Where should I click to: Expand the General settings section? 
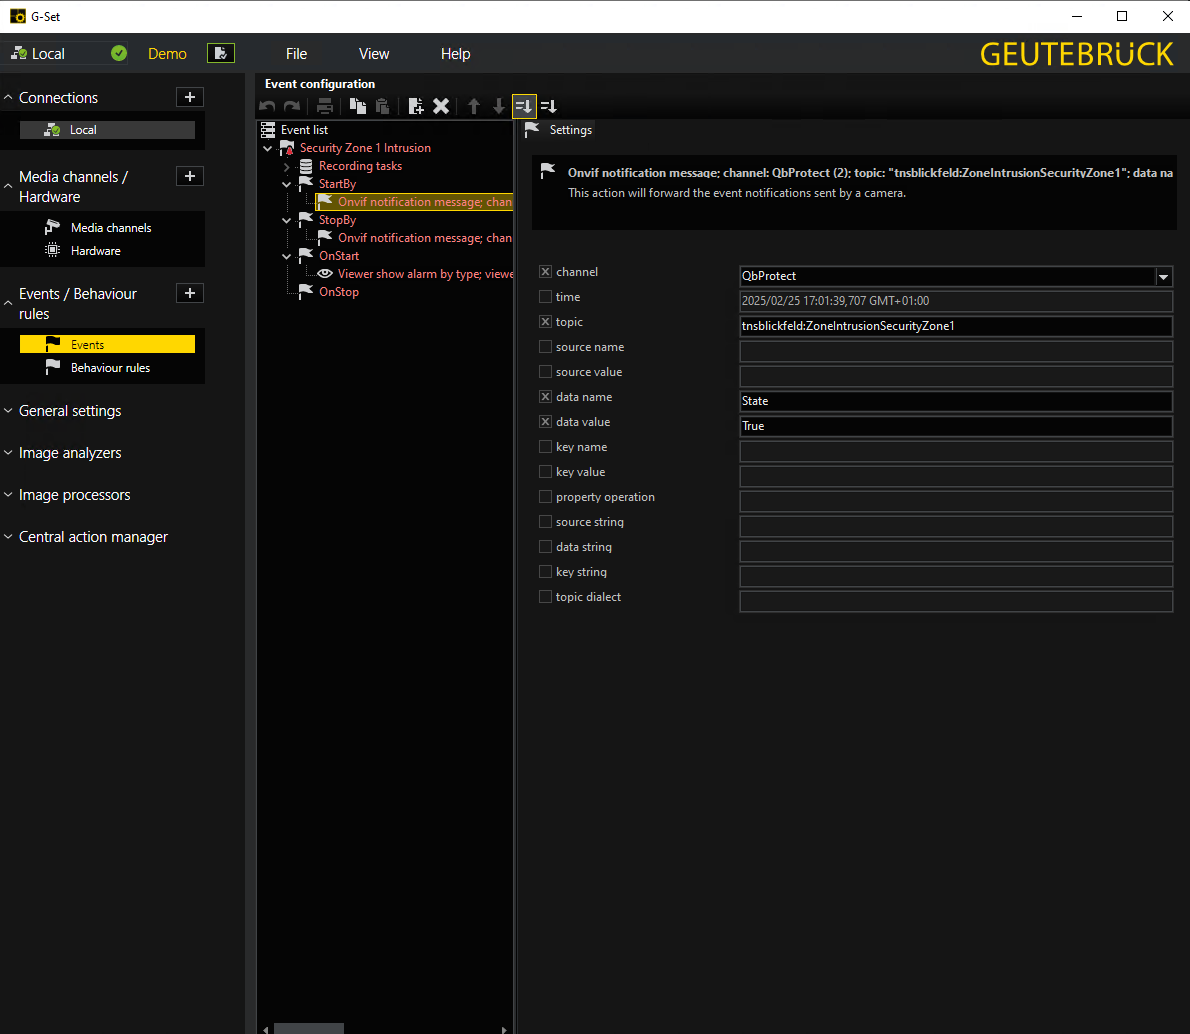[x=70, y=411]
